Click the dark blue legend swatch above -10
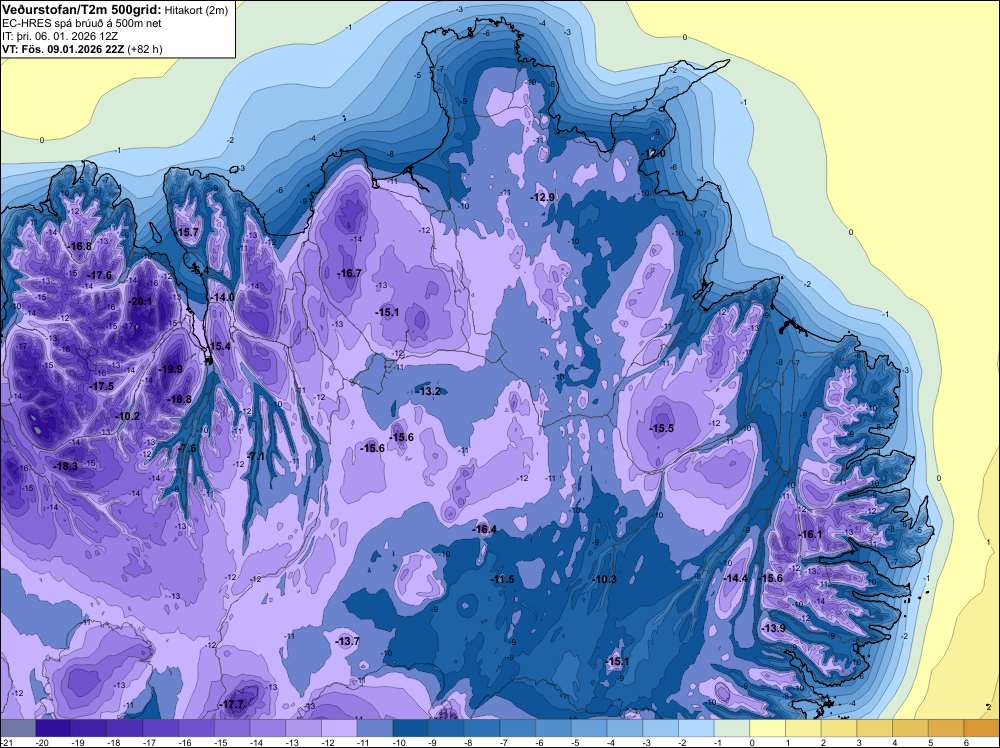 (x=411, y=728)
